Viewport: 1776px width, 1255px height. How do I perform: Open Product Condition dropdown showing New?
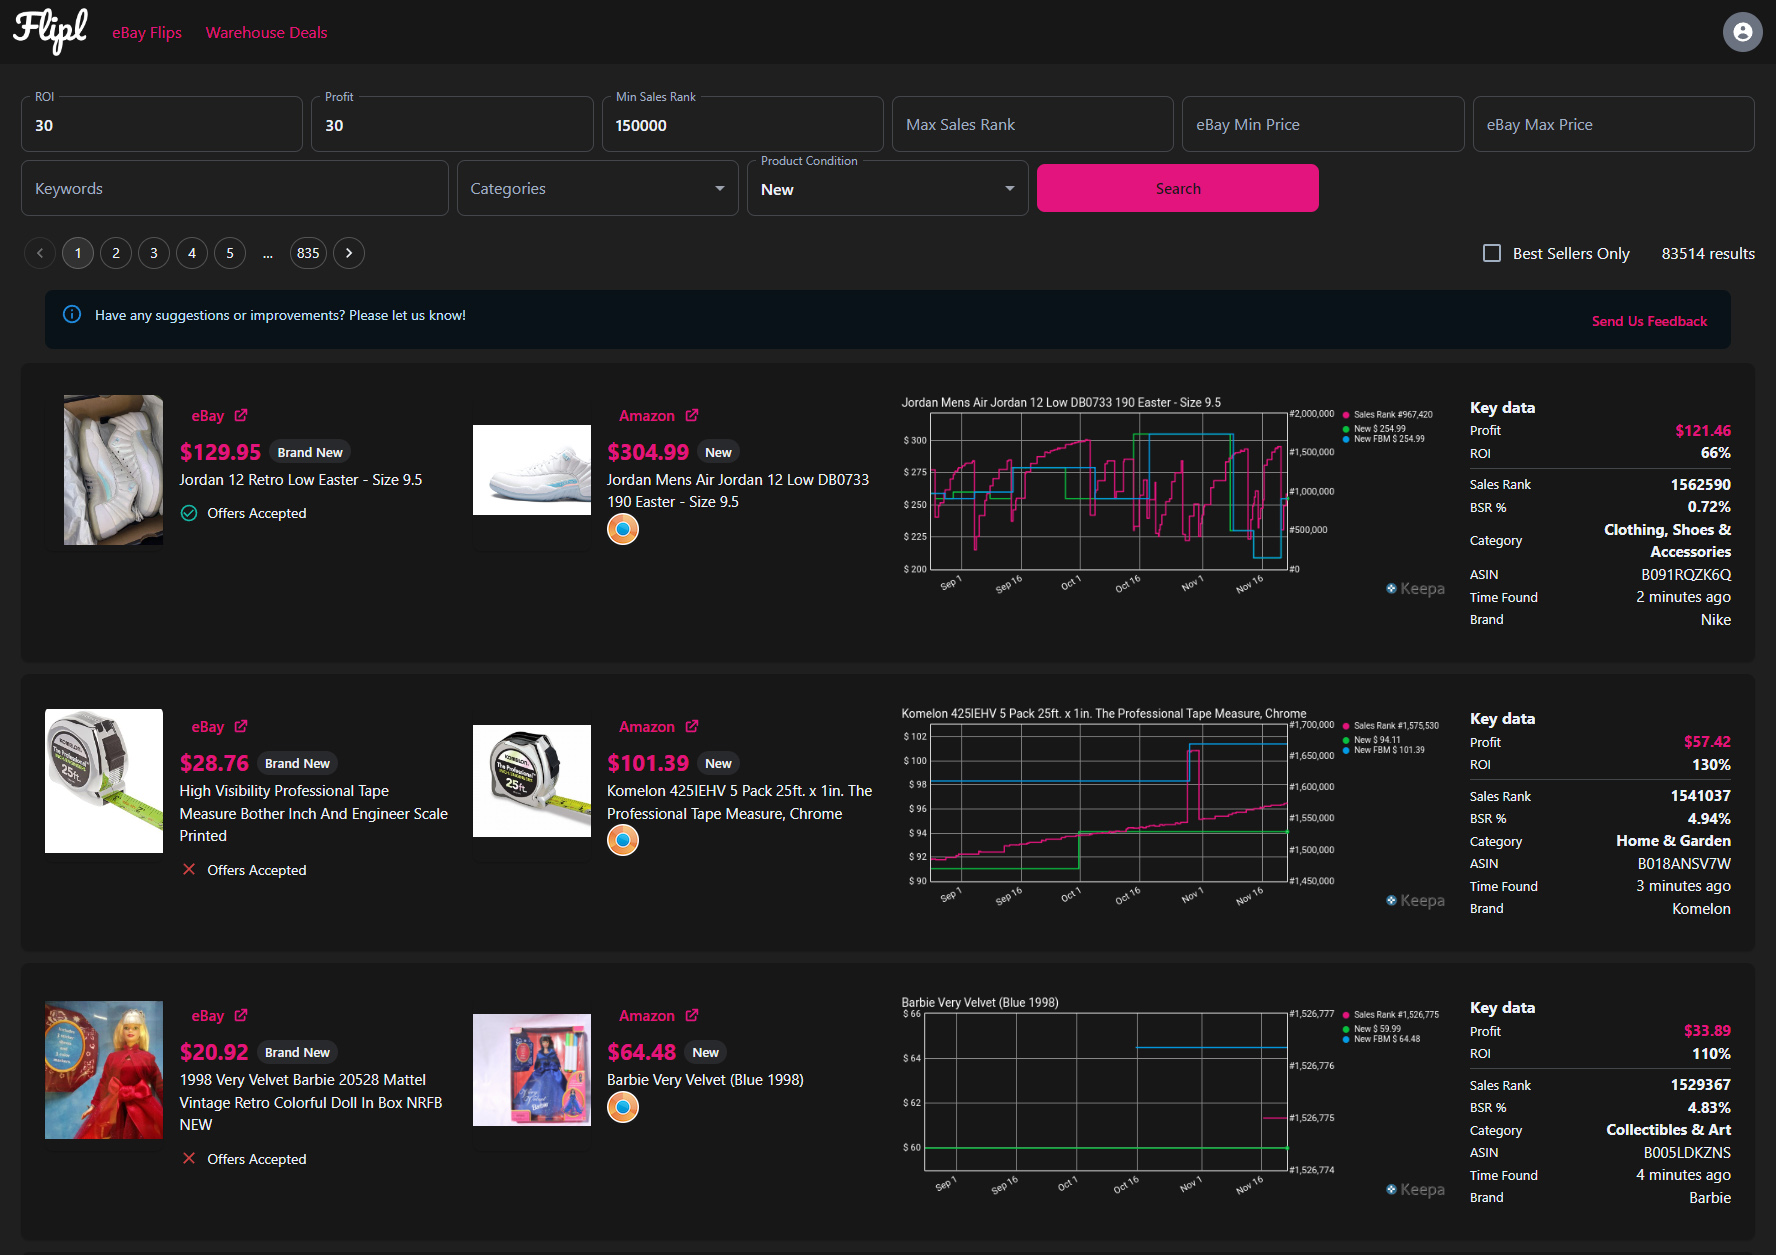888,188
